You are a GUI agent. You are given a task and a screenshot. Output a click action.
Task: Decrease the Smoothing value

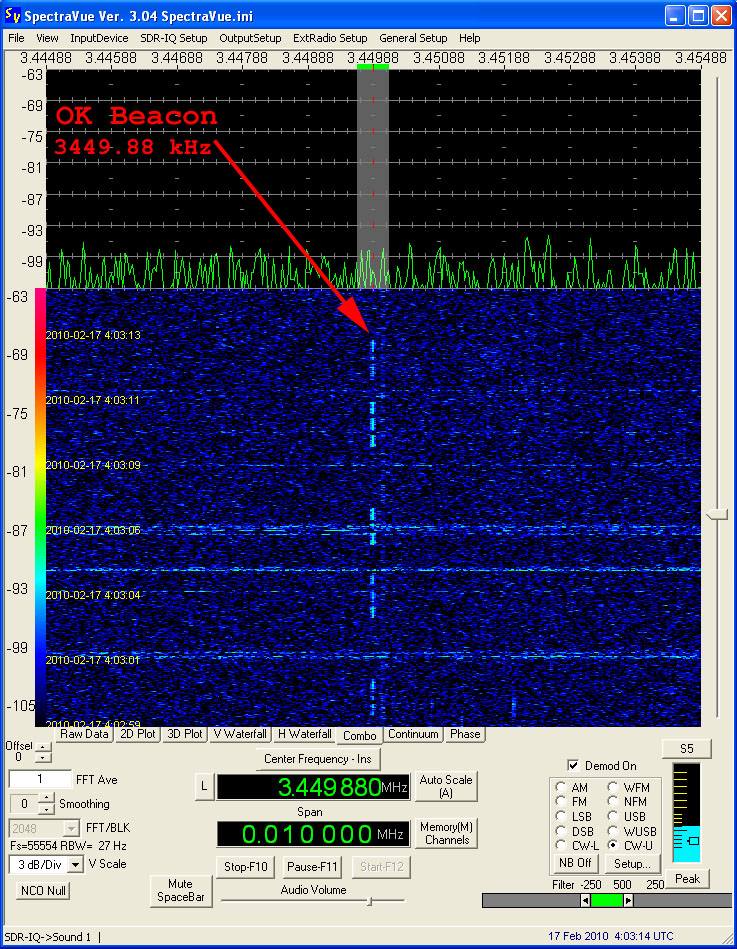tap(46, 809)
